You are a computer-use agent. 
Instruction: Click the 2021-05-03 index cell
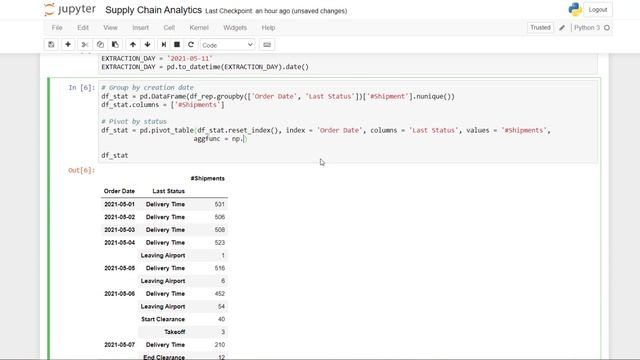tap(119, 230)
